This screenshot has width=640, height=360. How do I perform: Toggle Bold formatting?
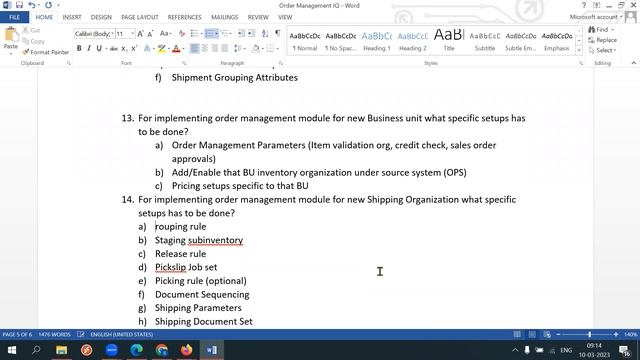pos(79,49)
